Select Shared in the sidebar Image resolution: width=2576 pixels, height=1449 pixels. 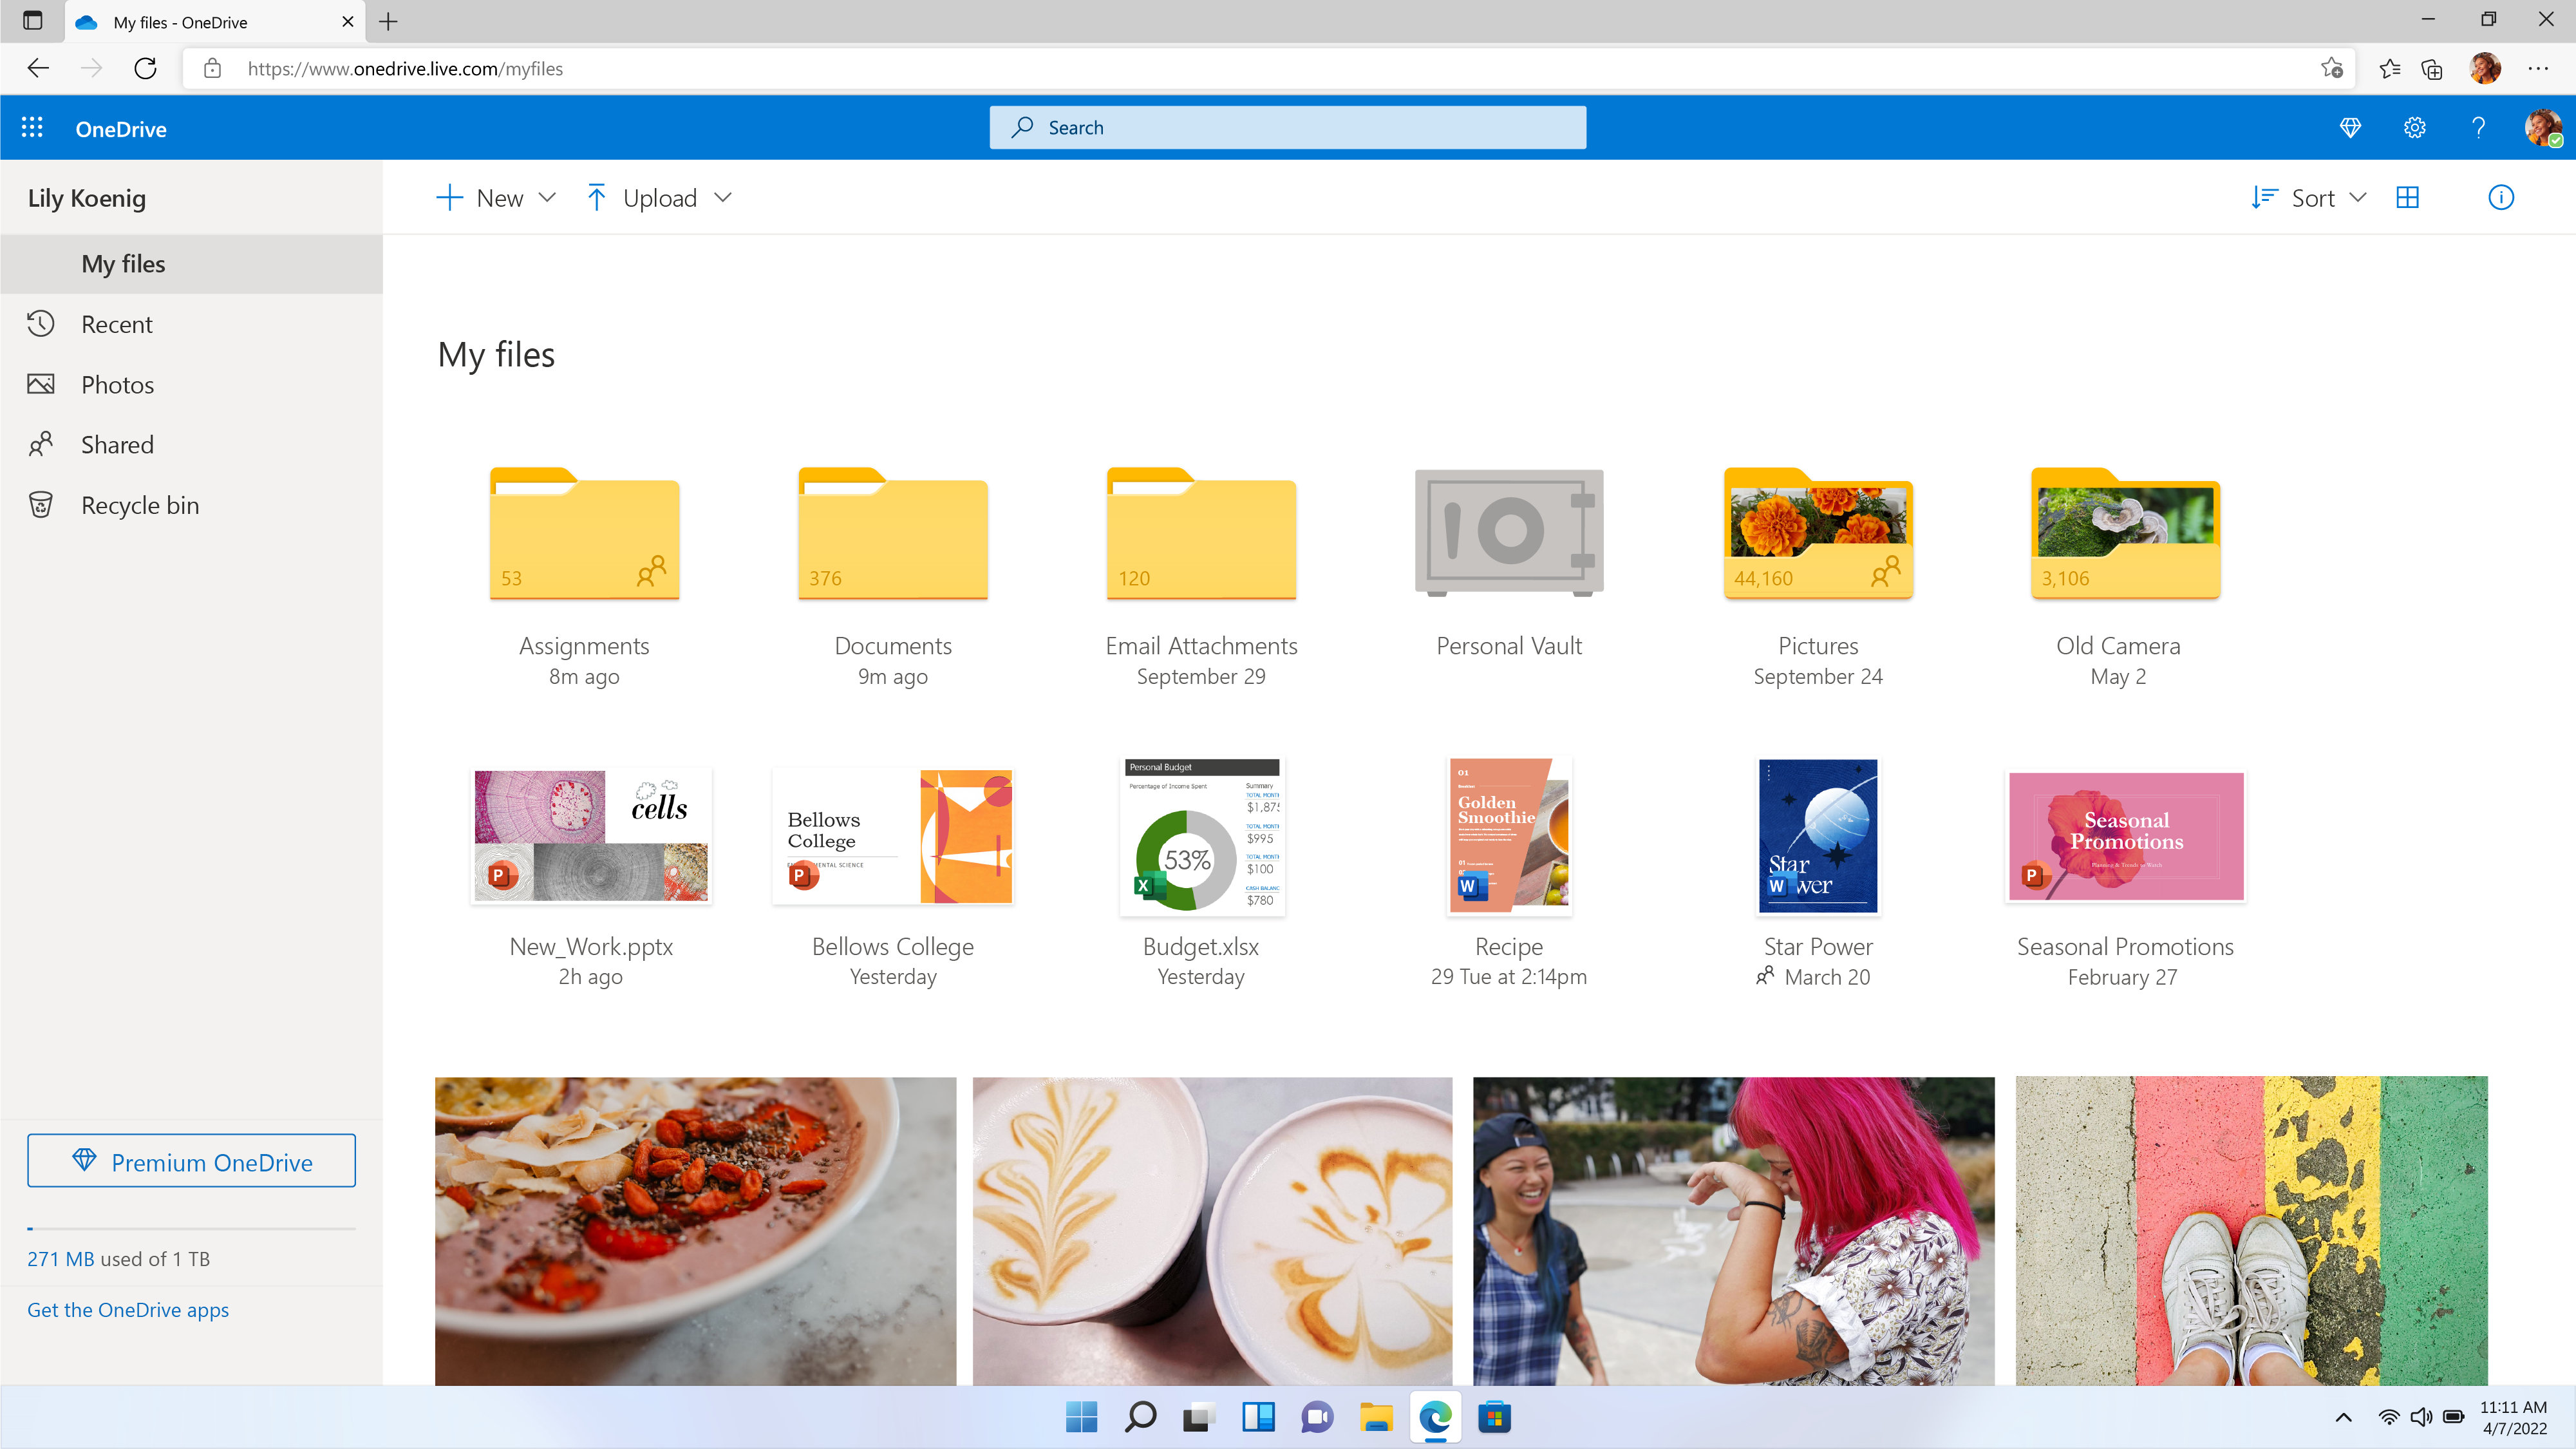click(x=117, y=444)
